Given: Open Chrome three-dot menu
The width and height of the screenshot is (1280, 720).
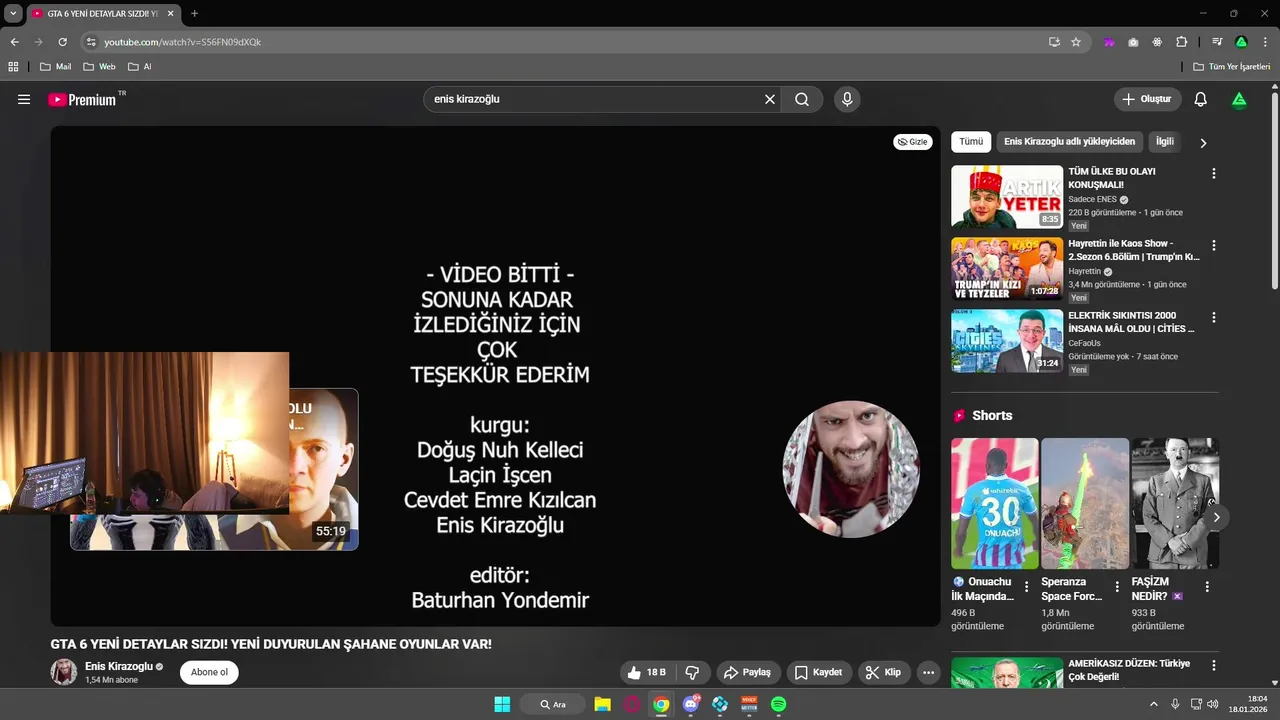Looking at the screenshot, I should click(1265, 42).
